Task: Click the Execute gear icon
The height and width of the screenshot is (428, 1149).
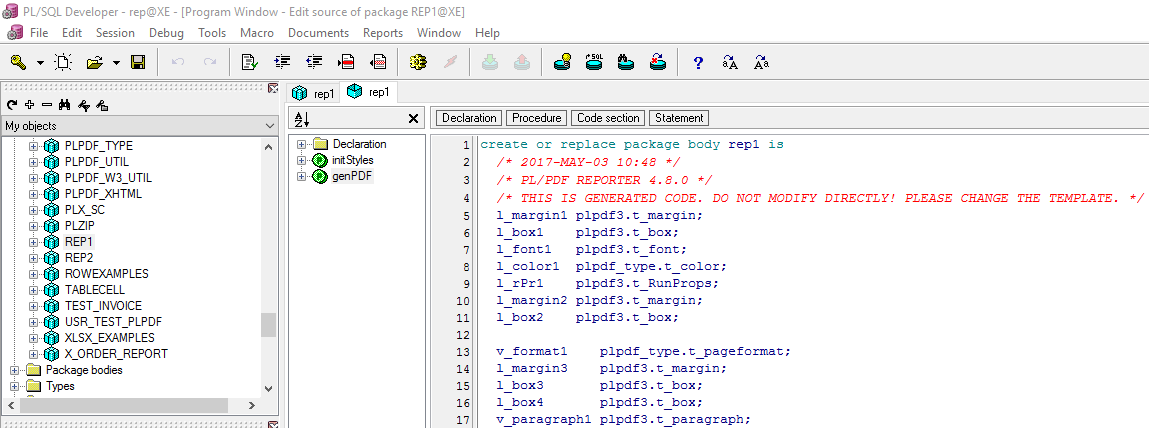Action: [418, 62]
